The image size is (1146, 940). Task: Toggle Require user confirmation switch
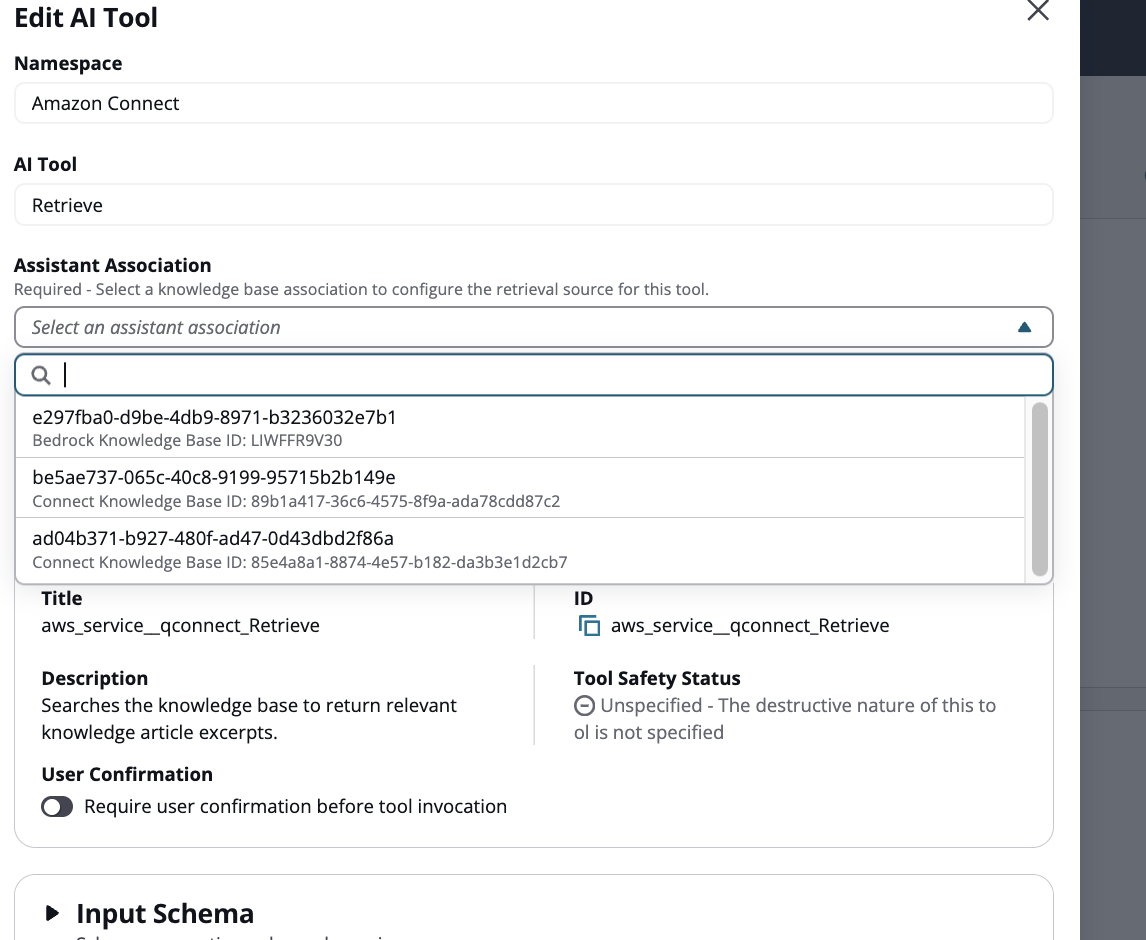pos(57,807)
